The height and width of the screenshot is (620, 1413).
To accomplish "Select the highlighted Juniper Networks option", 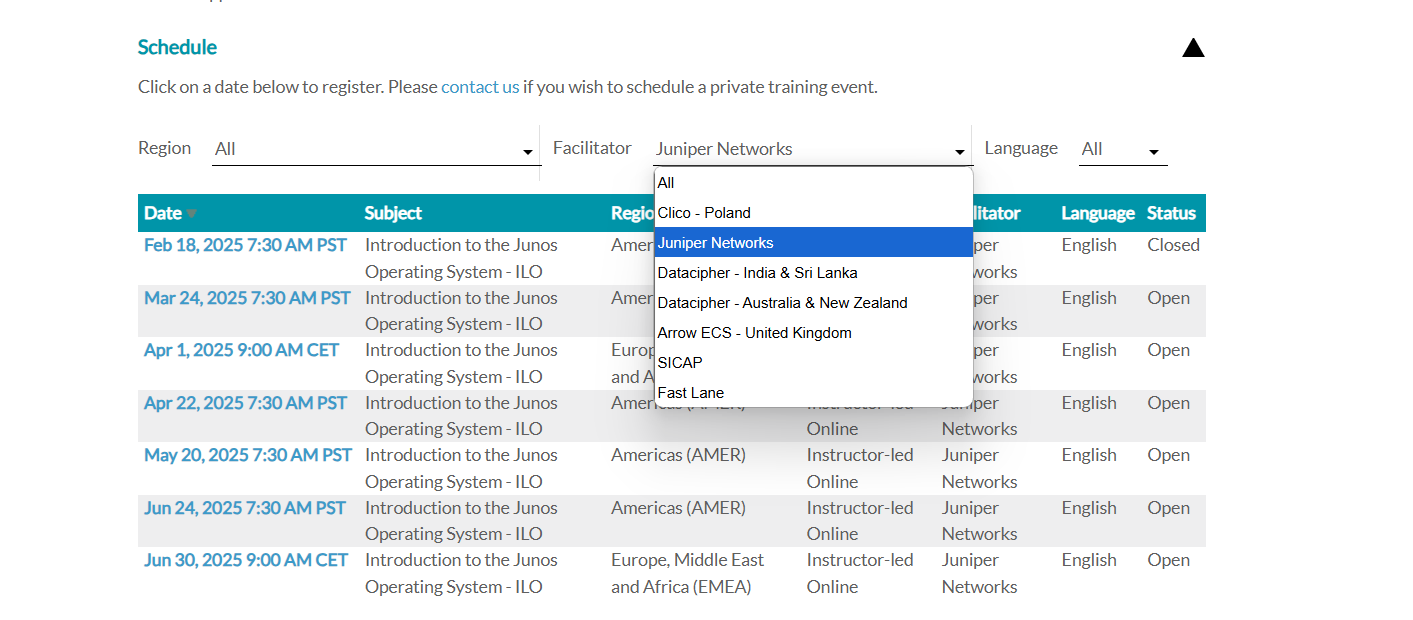I will tap(813, 243).
